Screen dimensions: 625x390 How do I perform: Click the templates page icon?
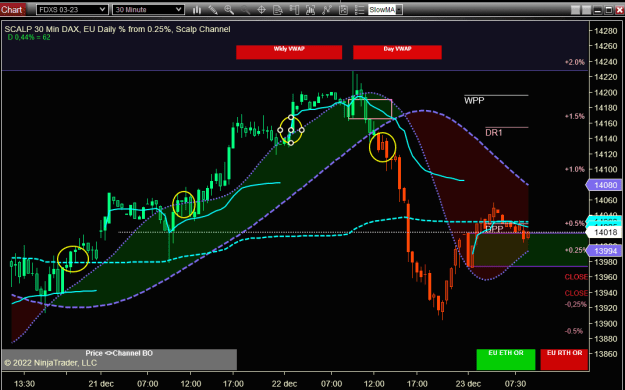(x=343, y=10)
